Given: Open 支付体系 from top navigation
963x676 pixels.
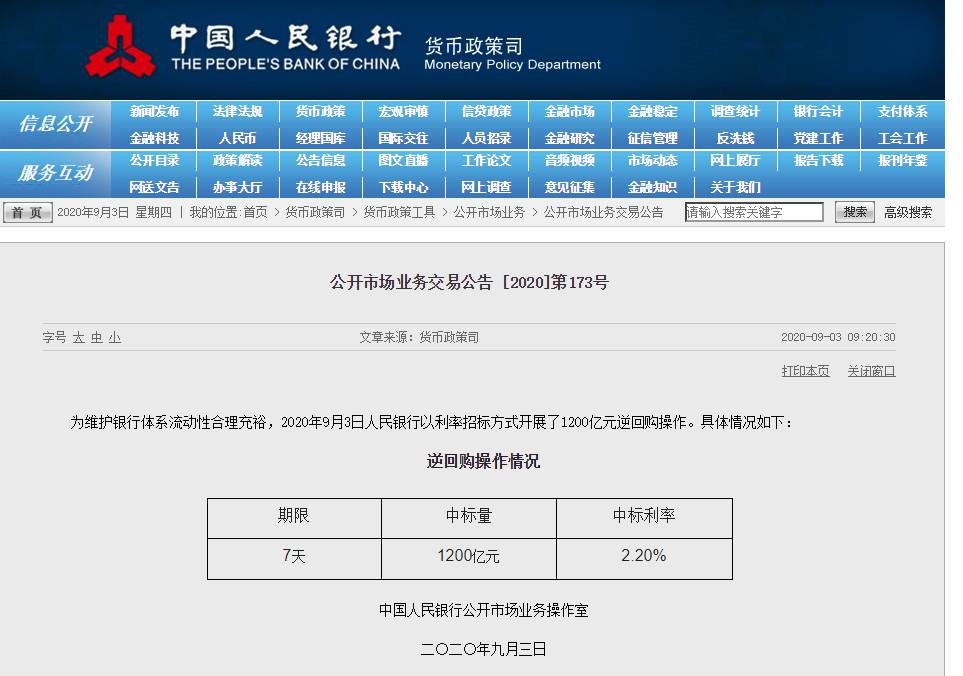Looking at the screenshot, I should [902, 112].
